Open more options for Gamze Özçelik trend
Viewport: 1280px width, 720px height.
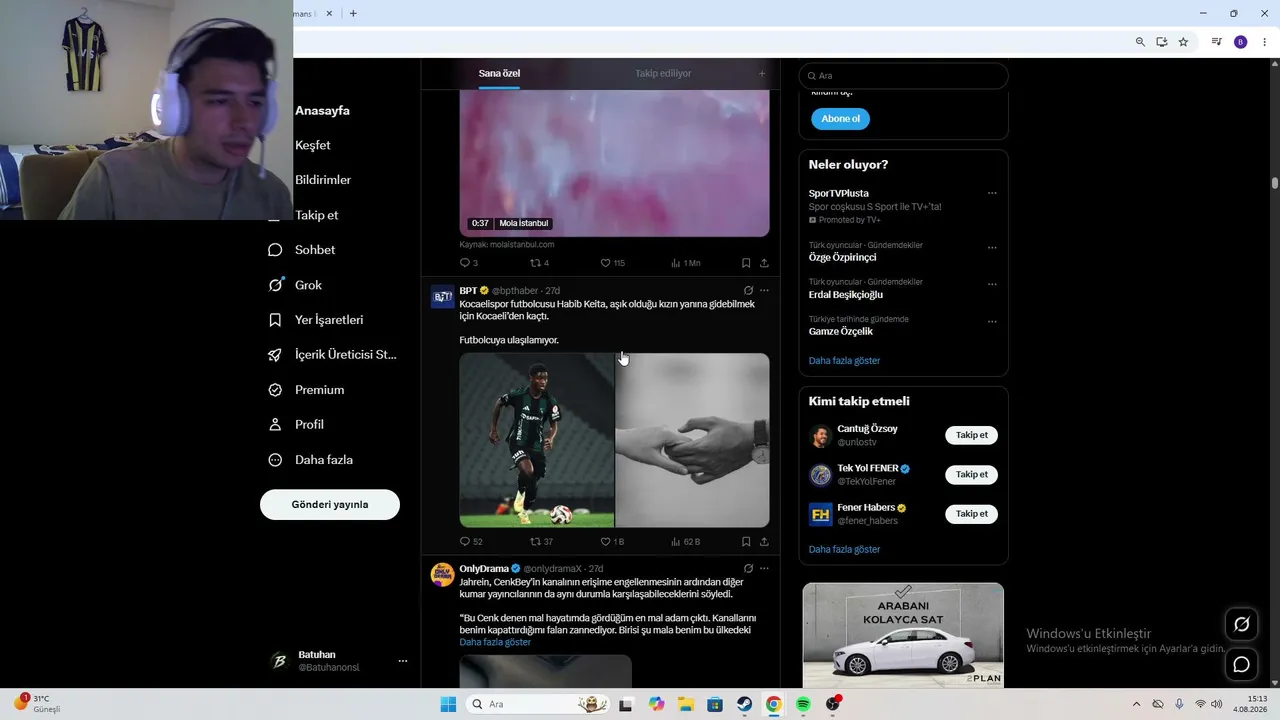coord(992,321)
